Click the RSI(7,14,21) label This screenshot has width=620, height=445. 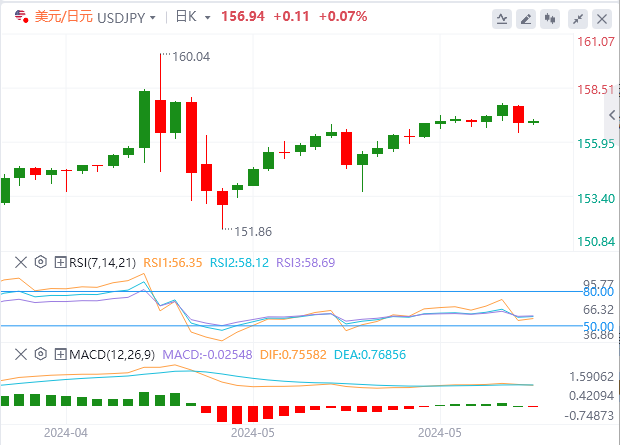point(102,263)
